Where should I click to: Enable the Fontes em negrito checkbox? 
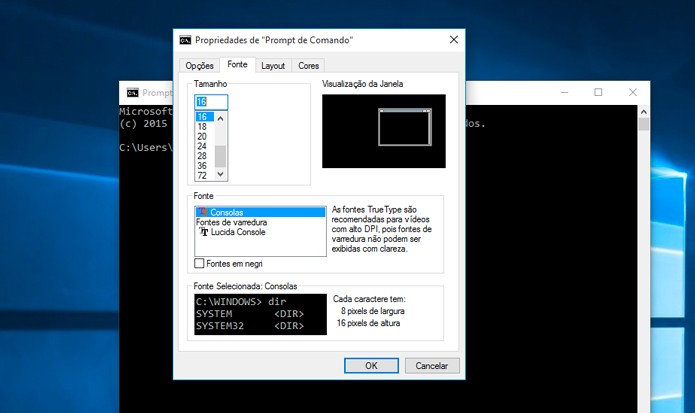[199, 263]
